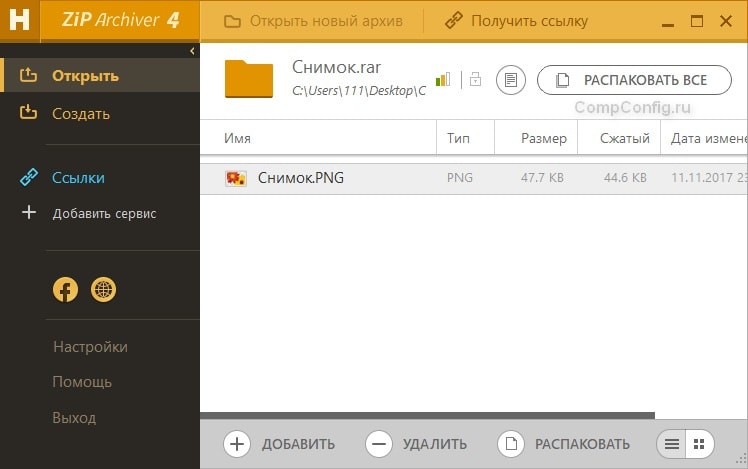Click РАСПАКОВАТЬ ВСЕ button
The image size is (748, 469).
[634, 80]
